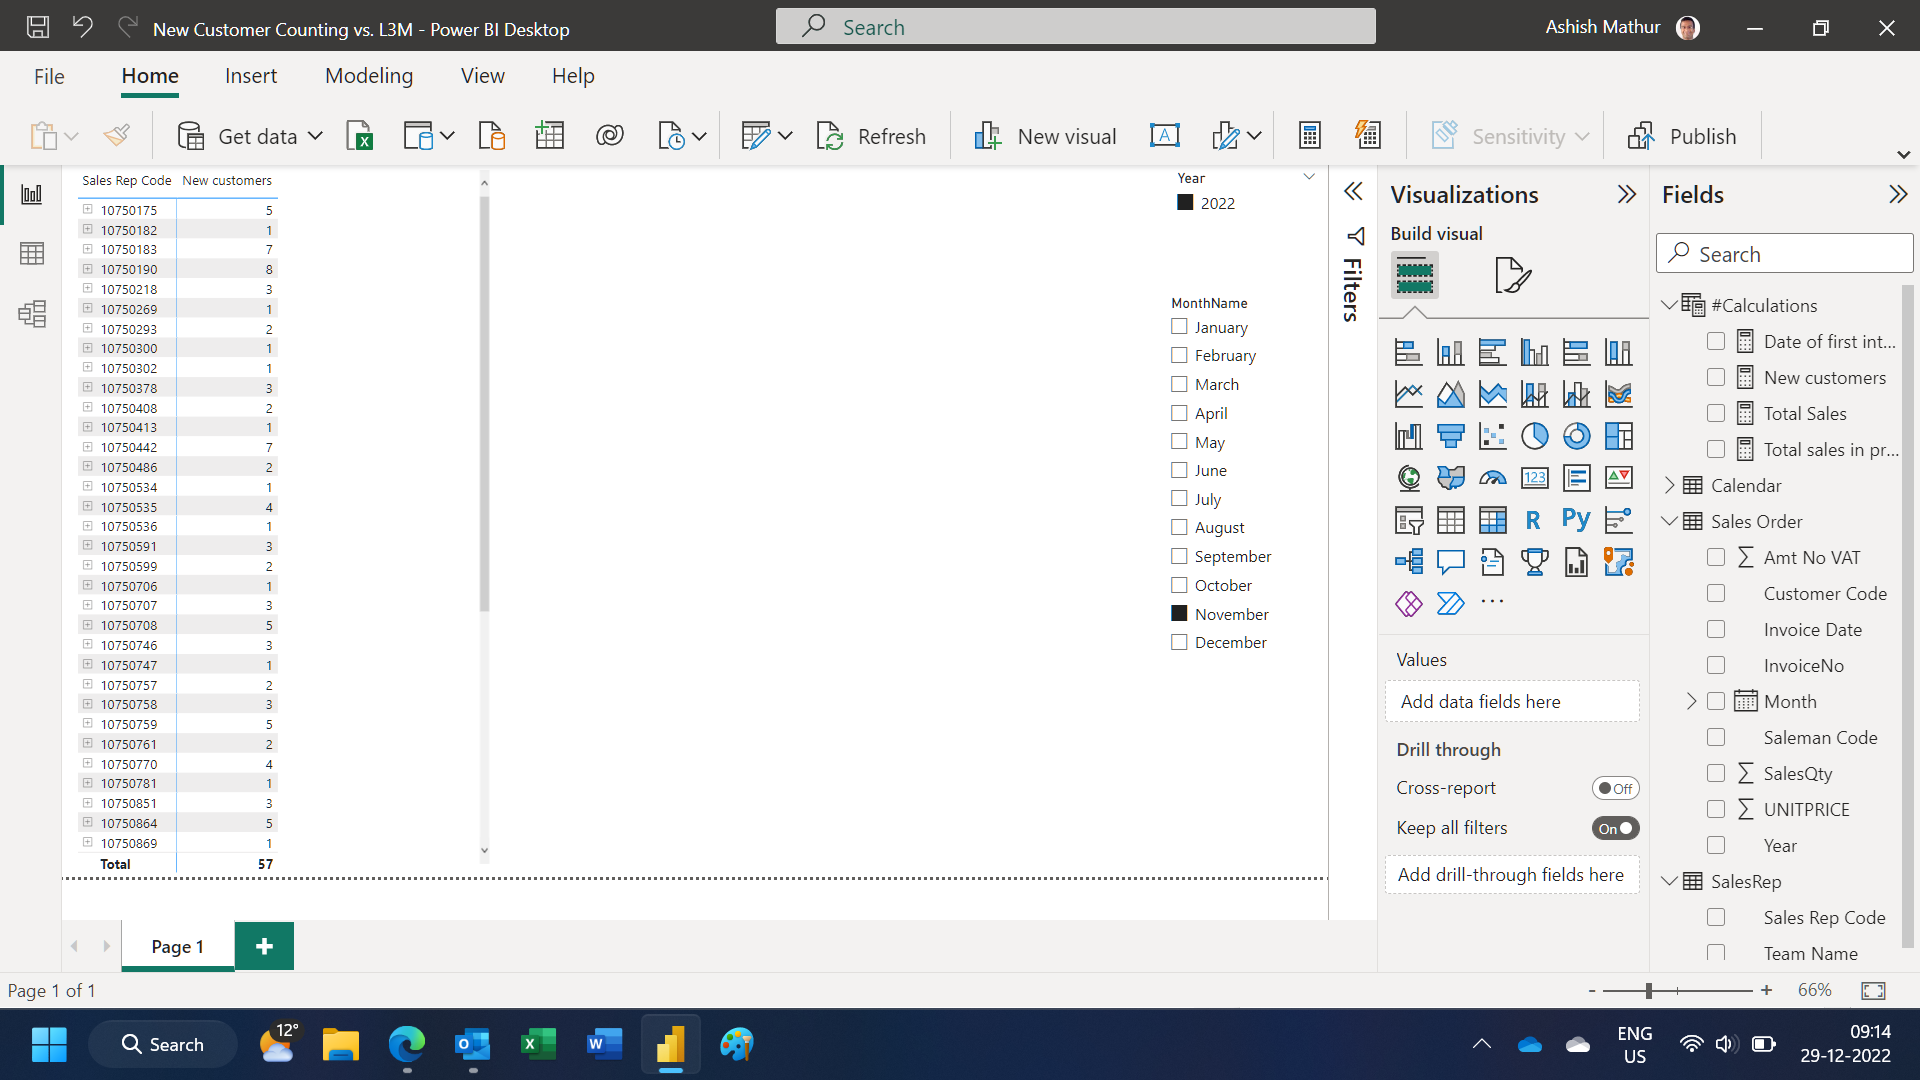This screenshot has width=1920, height=1080.
Task: Toggle Keep all filters switch
Action: click(x=1615, y=828)
